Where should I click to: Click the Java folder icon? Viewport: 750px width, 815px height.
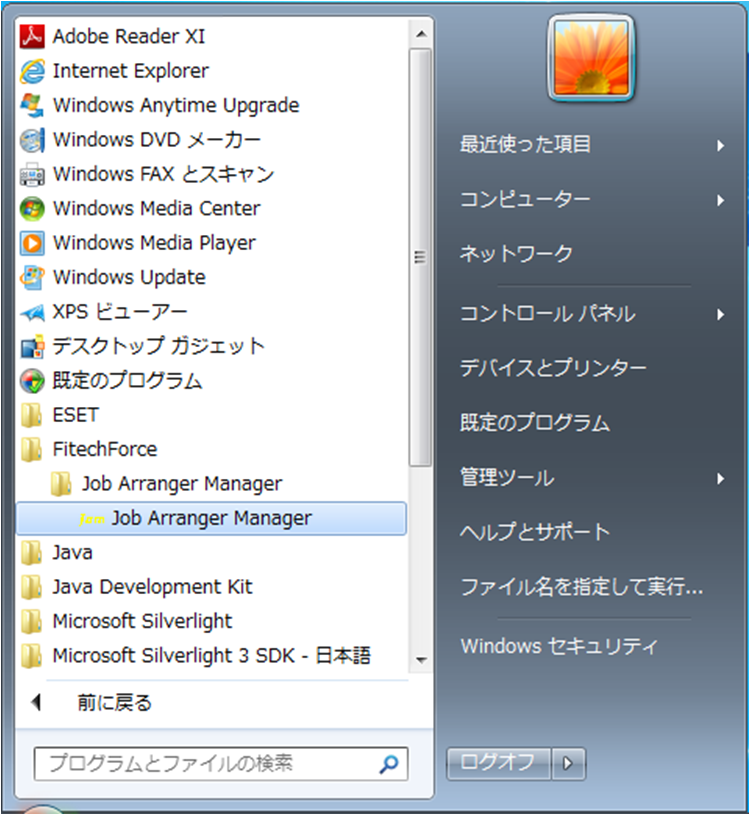pos(32,553)
